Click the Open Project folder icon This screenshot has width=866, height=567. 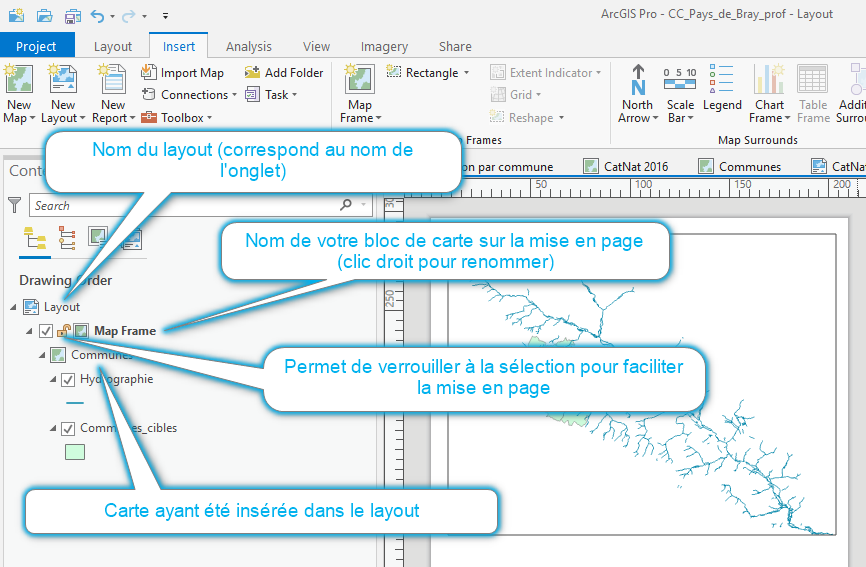coord(45,15)
